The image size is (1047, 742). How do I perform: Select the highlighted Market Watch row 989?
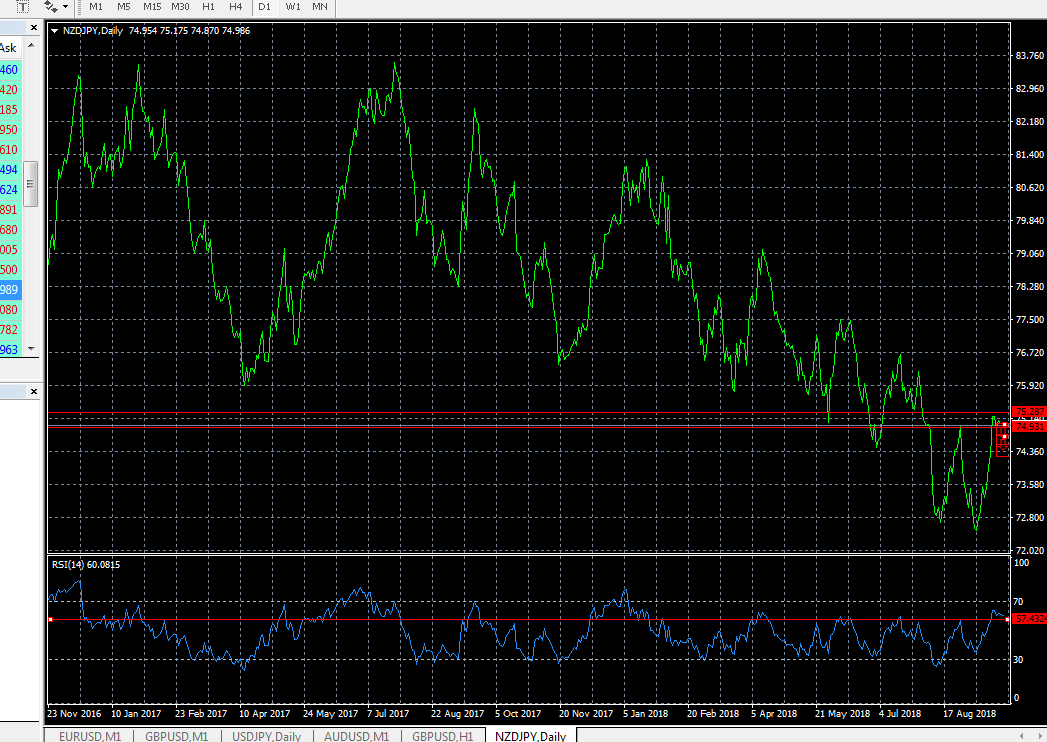[x=11, y=289]
